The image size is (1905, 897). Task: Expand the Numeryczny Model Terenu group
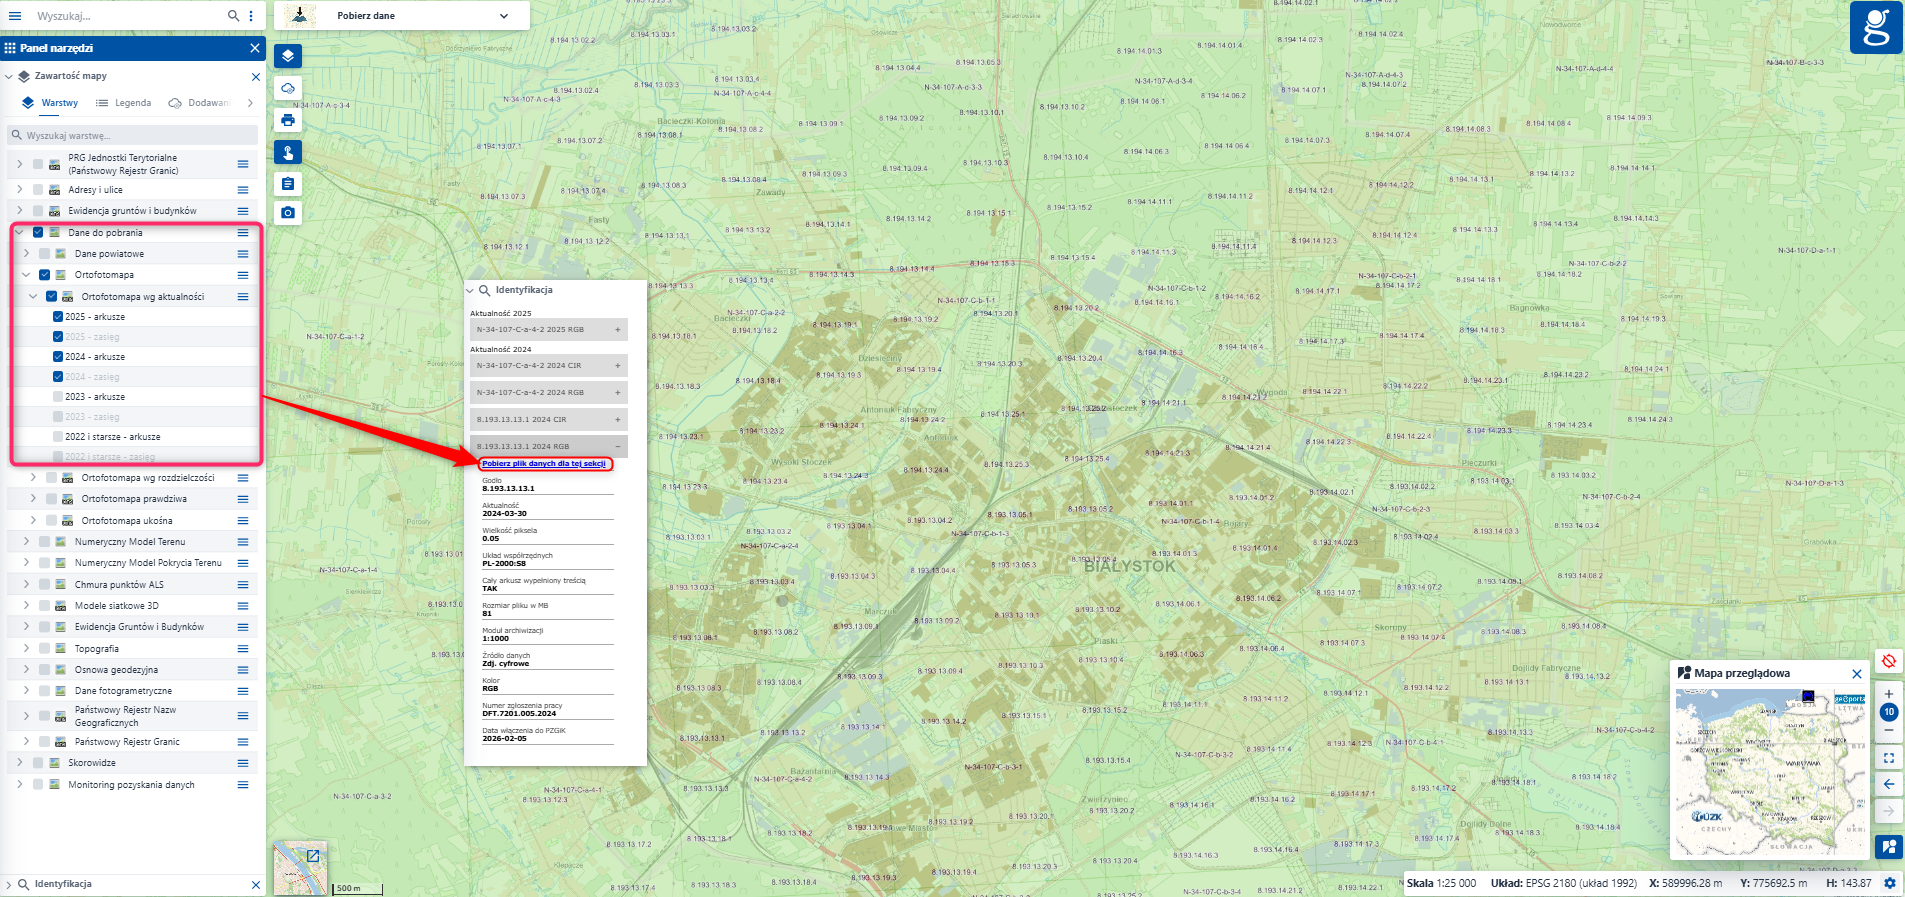[26, 542]
